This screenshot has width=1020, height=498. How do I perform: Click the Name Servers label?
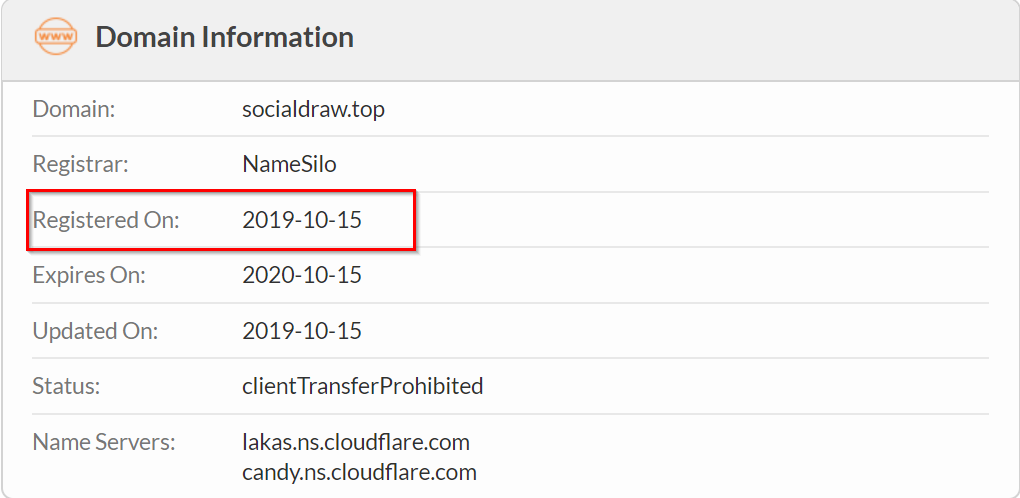point(104,443)
